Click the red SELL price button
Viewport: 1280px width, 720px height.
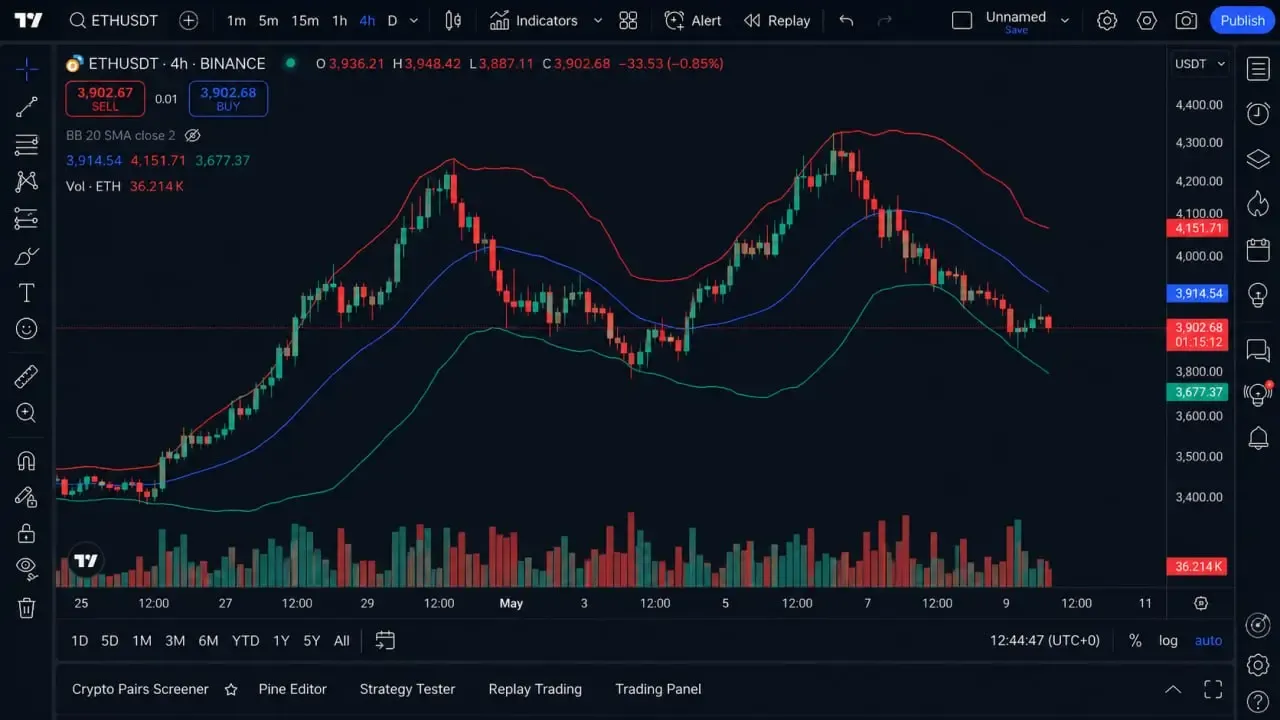[105, 98]
